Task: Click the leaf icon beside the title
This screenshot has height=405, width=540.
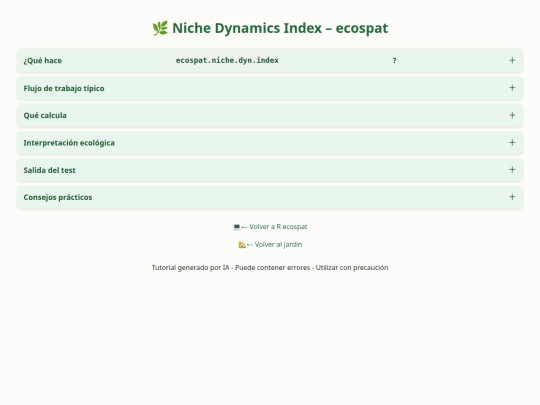Action: click(x=160, y=28)
